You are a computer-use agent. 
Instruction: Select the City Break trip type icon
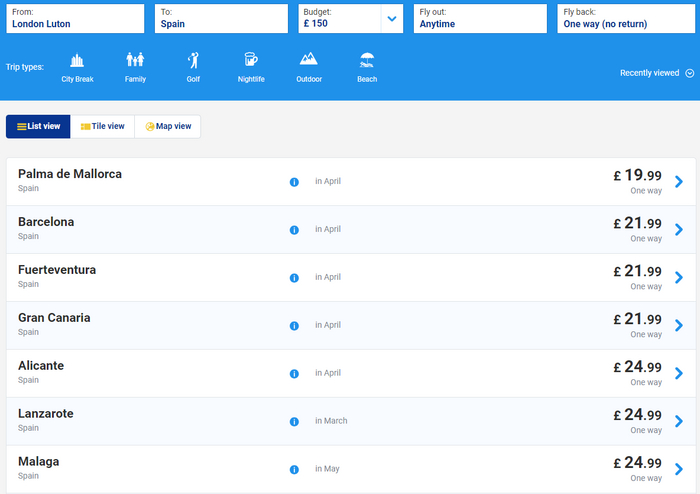click(x=77, y=61)
